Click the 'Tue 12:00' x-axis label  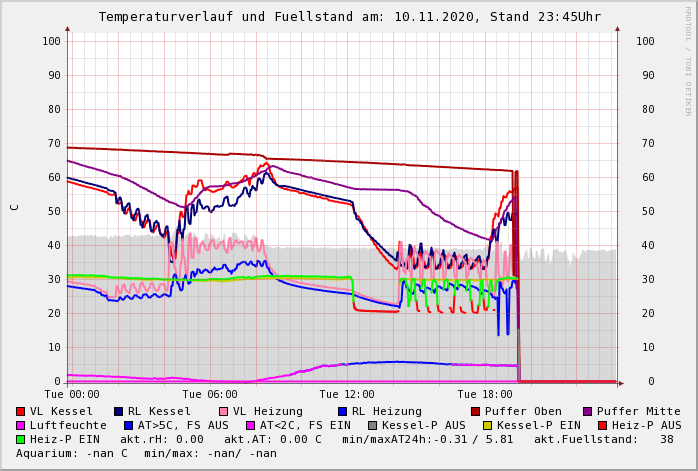point(347,394)
